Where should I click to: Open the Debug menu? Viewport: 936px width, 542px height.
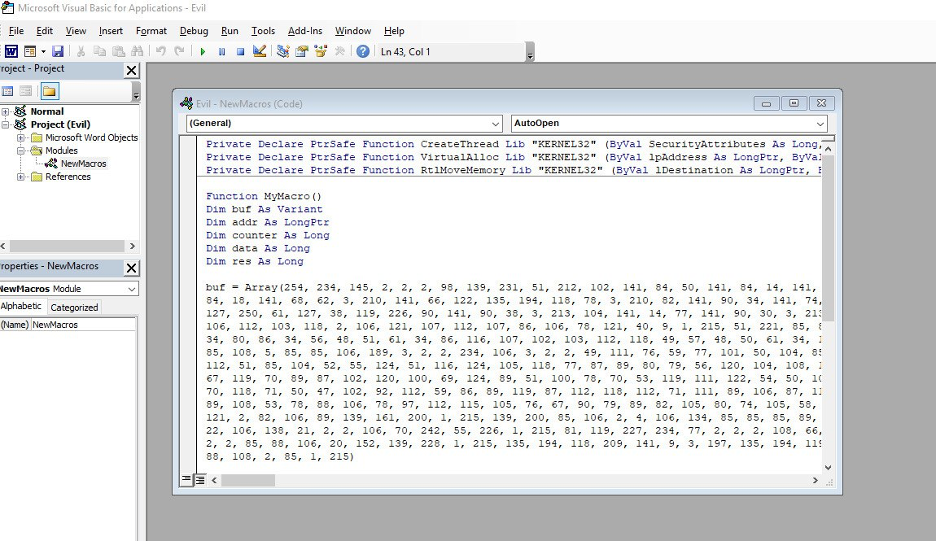tap(193, 31)
